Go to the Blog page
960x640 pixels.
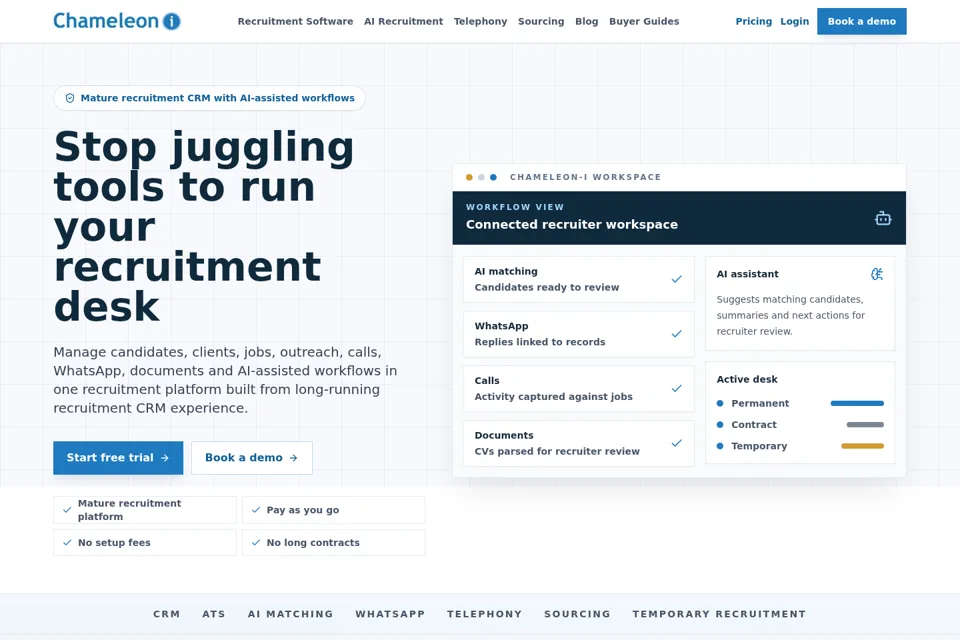click(x=587, y=21)
